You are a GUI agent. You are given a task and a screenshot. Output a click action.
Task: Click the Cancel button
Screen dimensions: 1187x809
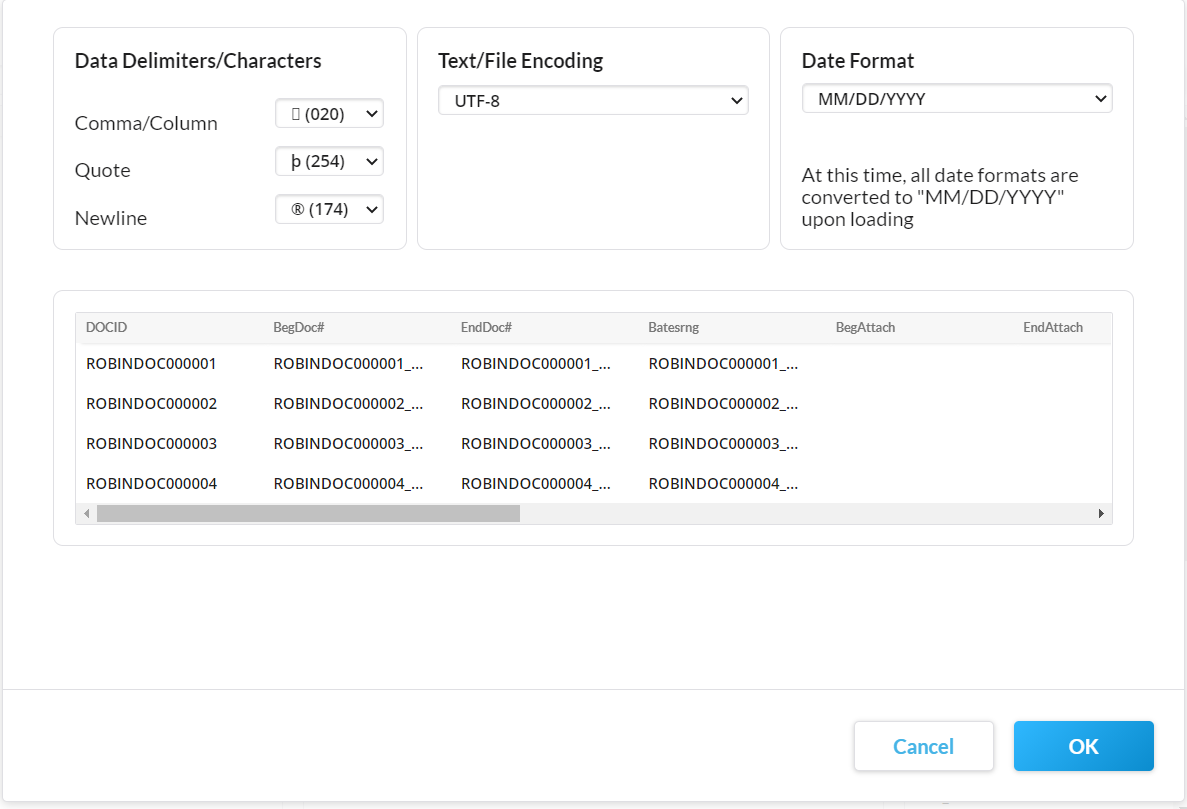923,746
